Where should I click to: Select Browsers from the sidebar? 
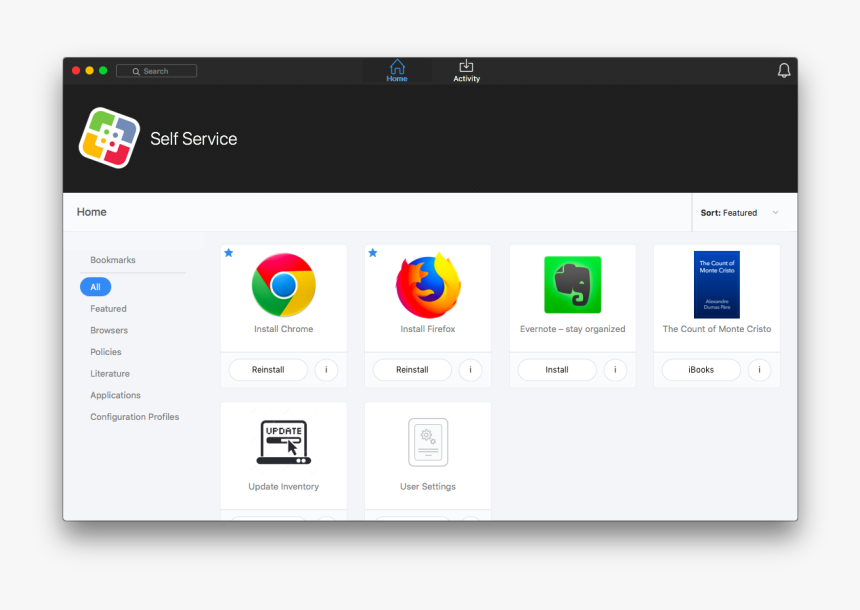108,330
